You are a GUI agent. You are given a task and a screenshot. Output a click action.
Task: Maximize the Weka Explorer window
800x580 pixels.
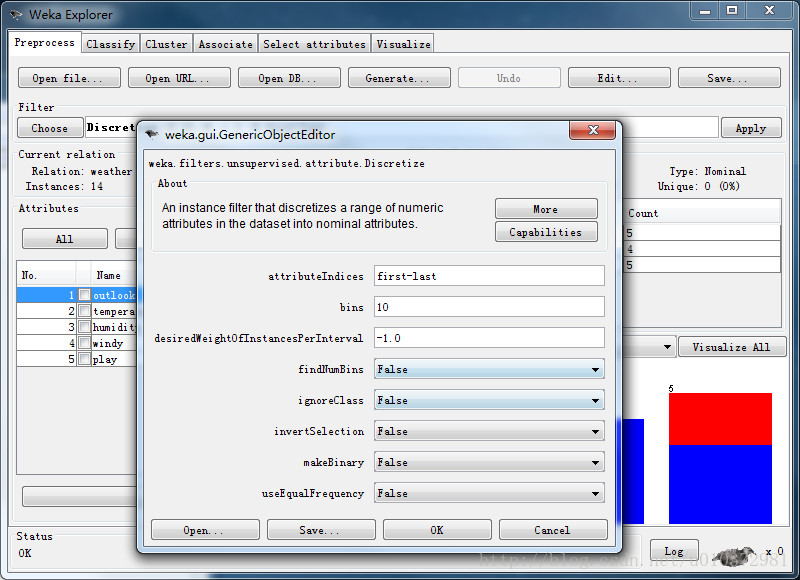732,11
